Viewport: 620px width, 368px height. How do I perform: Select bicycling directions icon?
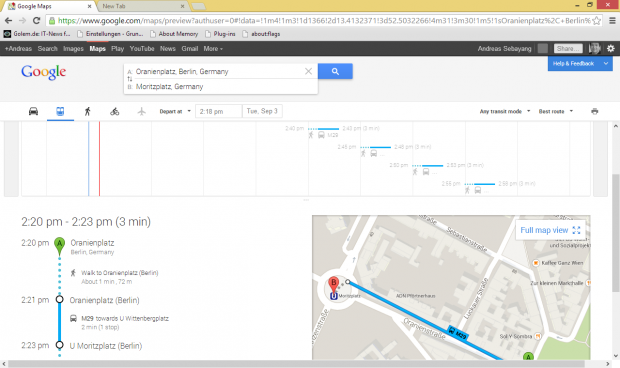[x=115, y=111]
